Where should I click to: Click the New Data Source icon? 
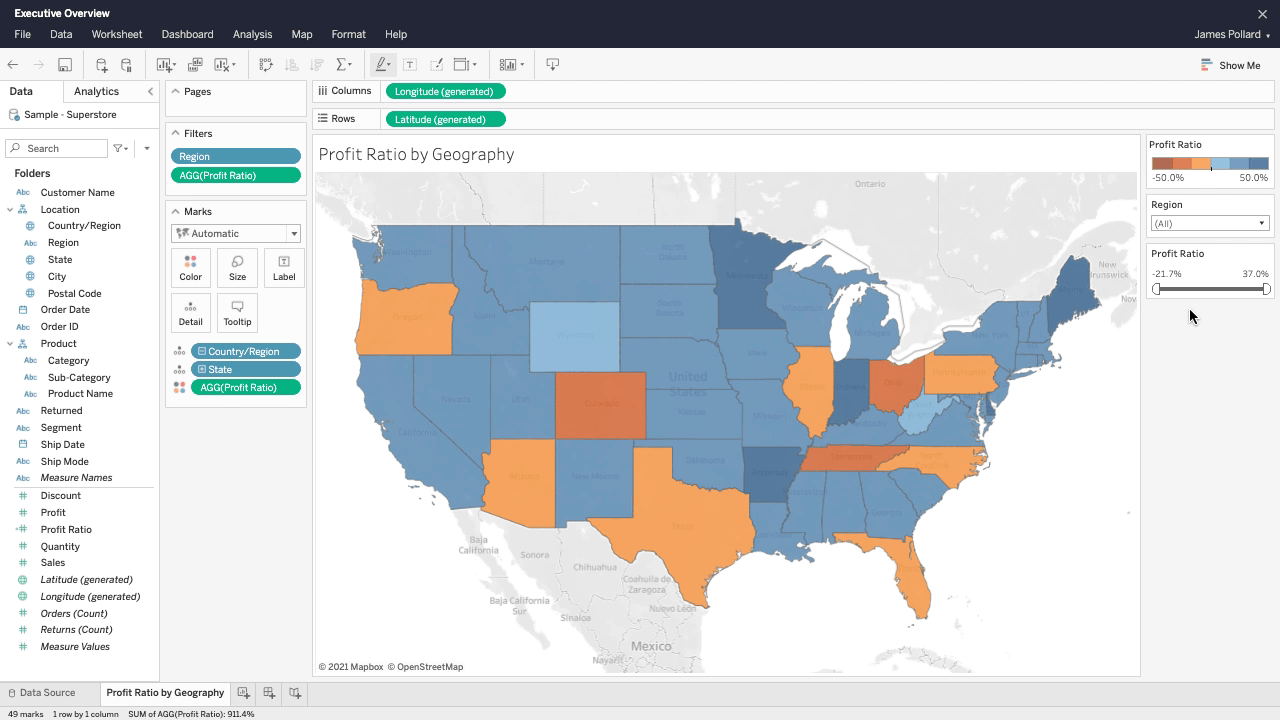coord(101,65)
